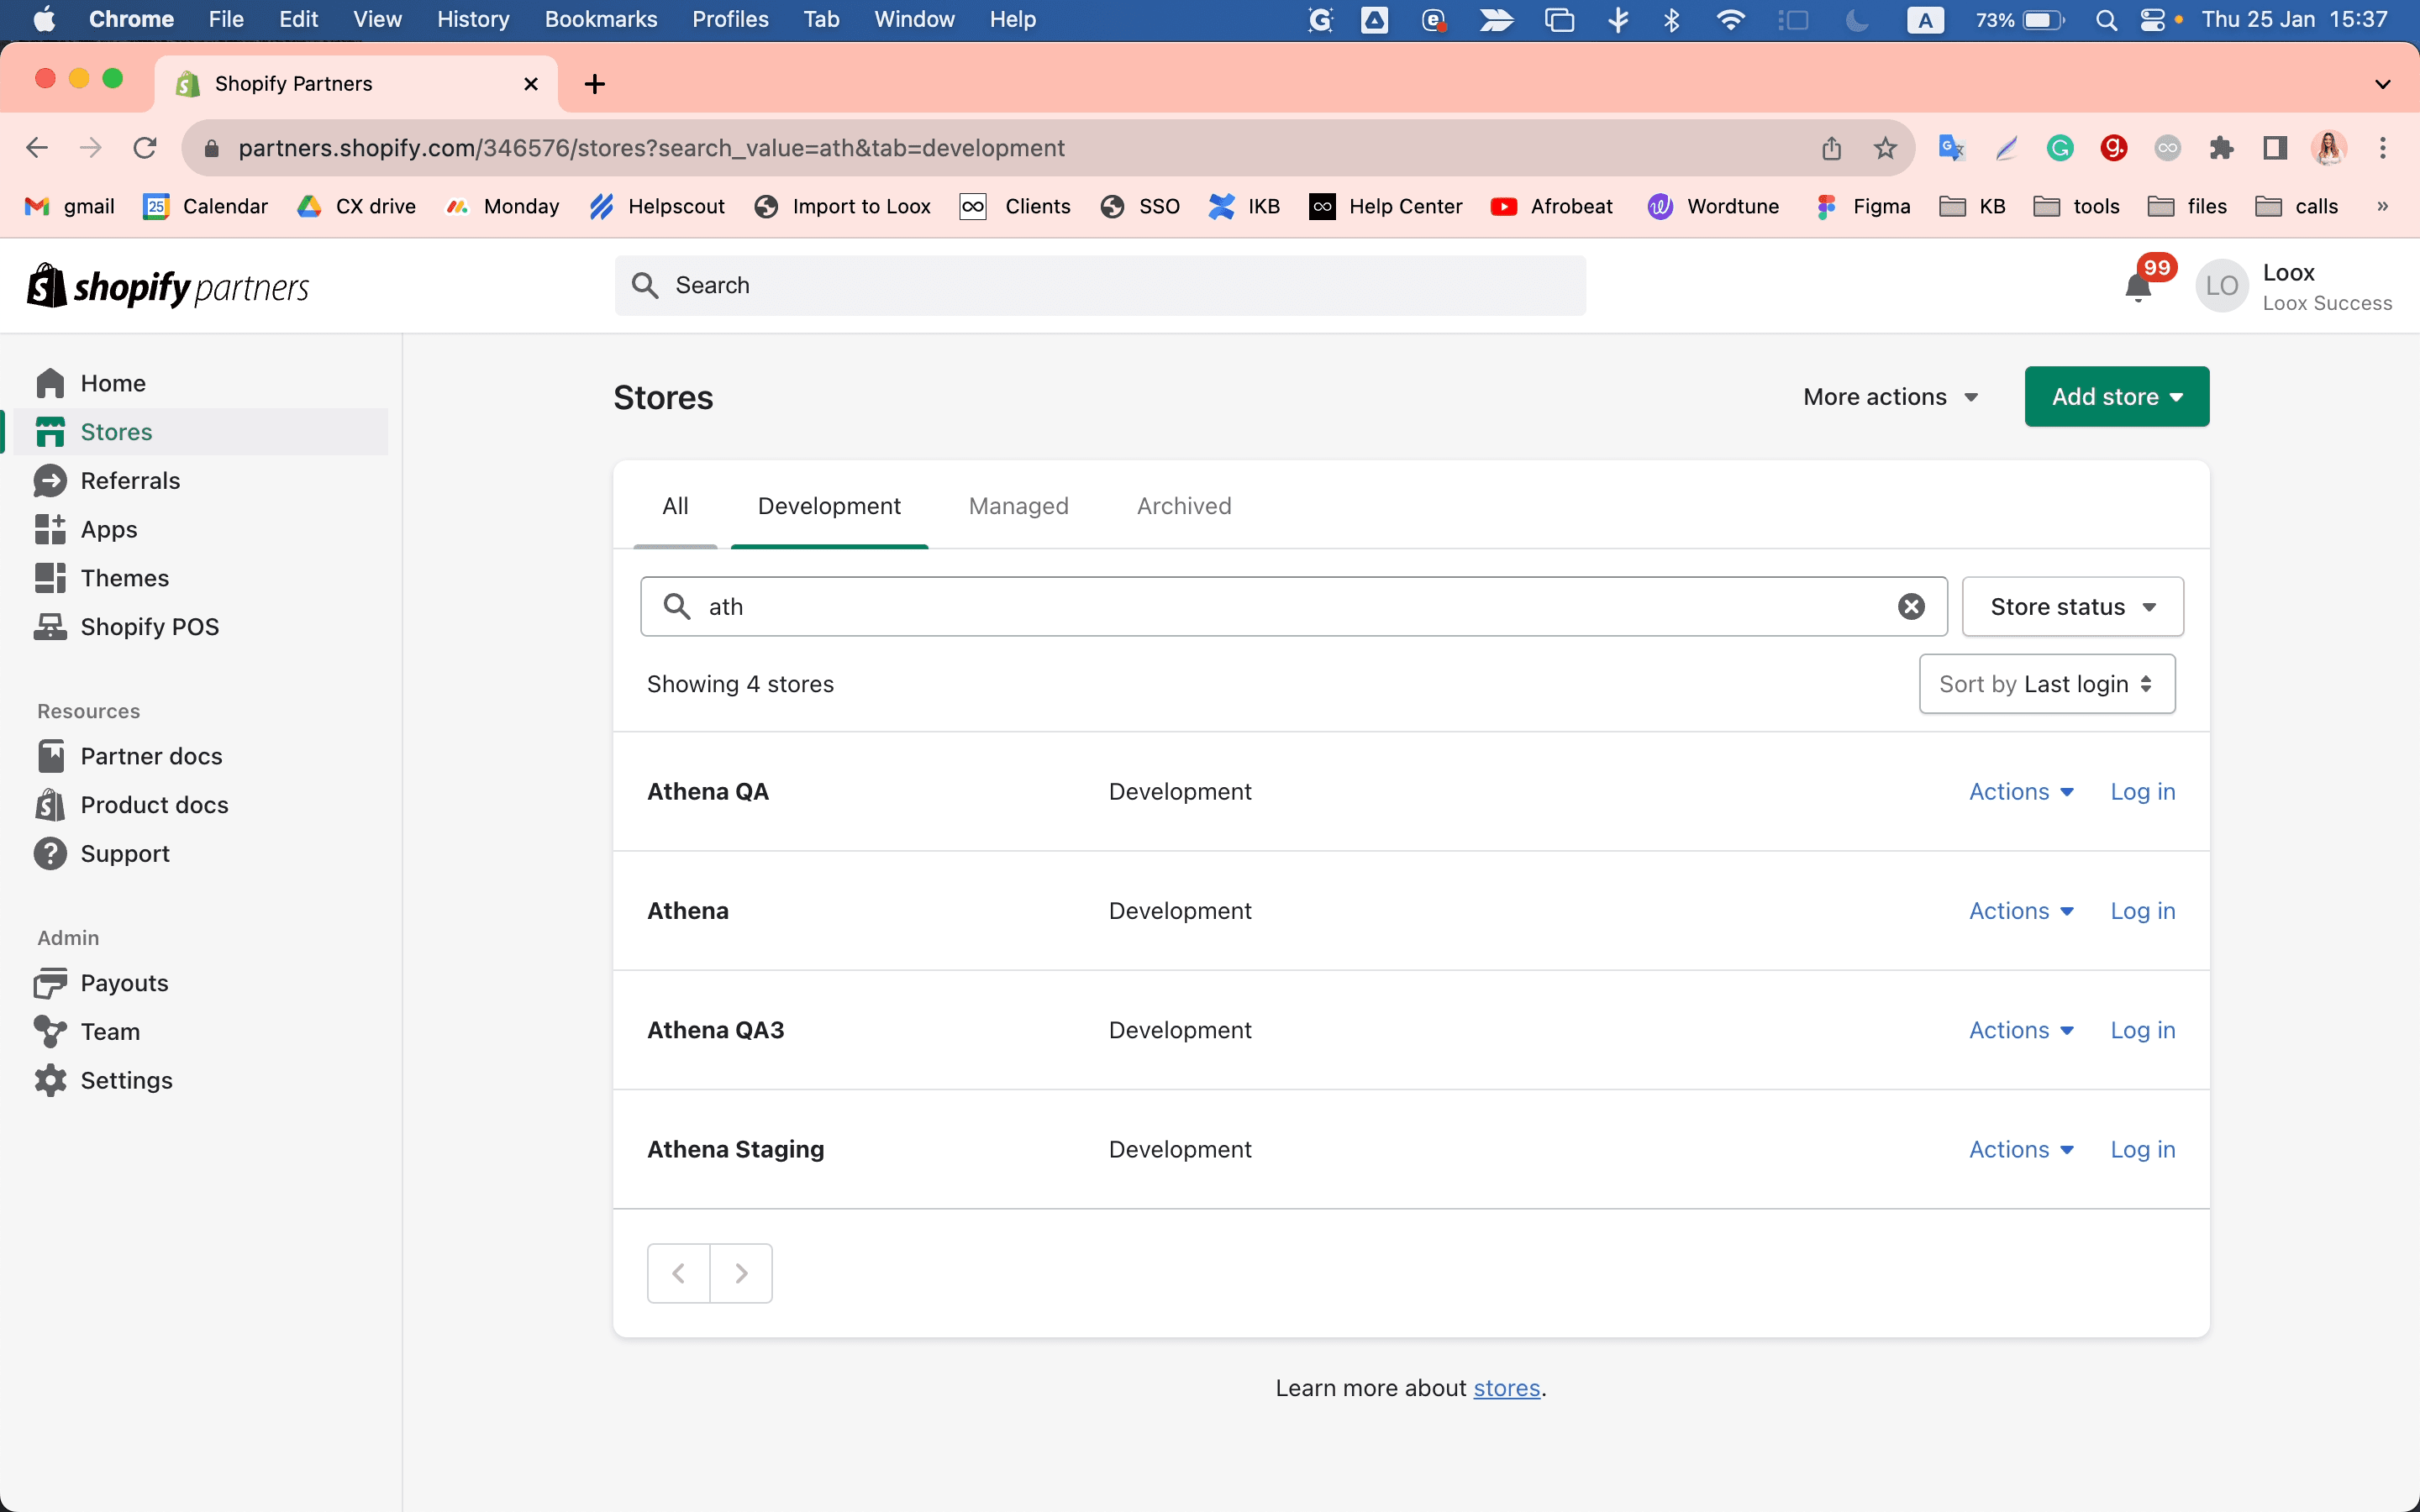
Task: Toggle Chrome side panel
Action: pos(2275,148)
